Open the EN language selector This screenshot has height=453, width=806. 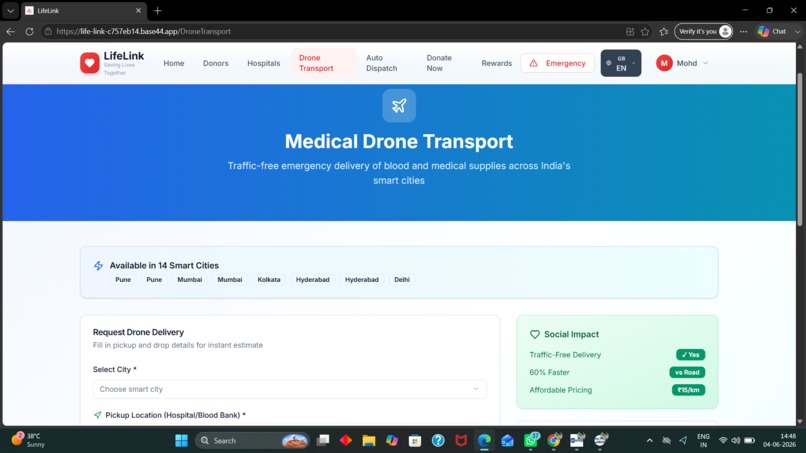coord(621,63)
